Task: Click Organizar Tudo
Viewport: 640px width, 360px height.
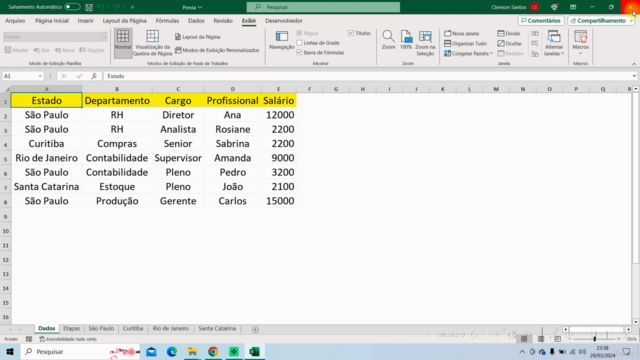Action: click(465, 43)
